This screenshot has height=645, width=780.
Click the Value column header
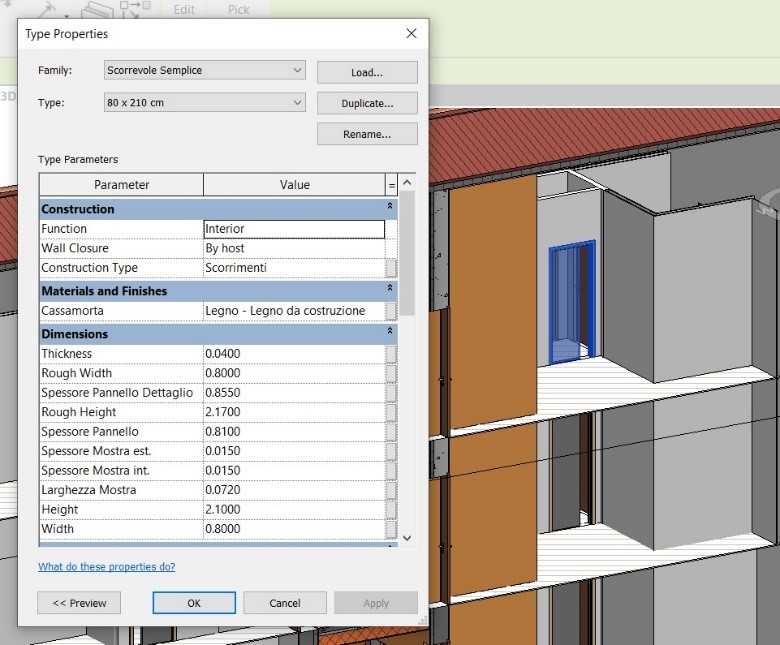coord(294,185)
